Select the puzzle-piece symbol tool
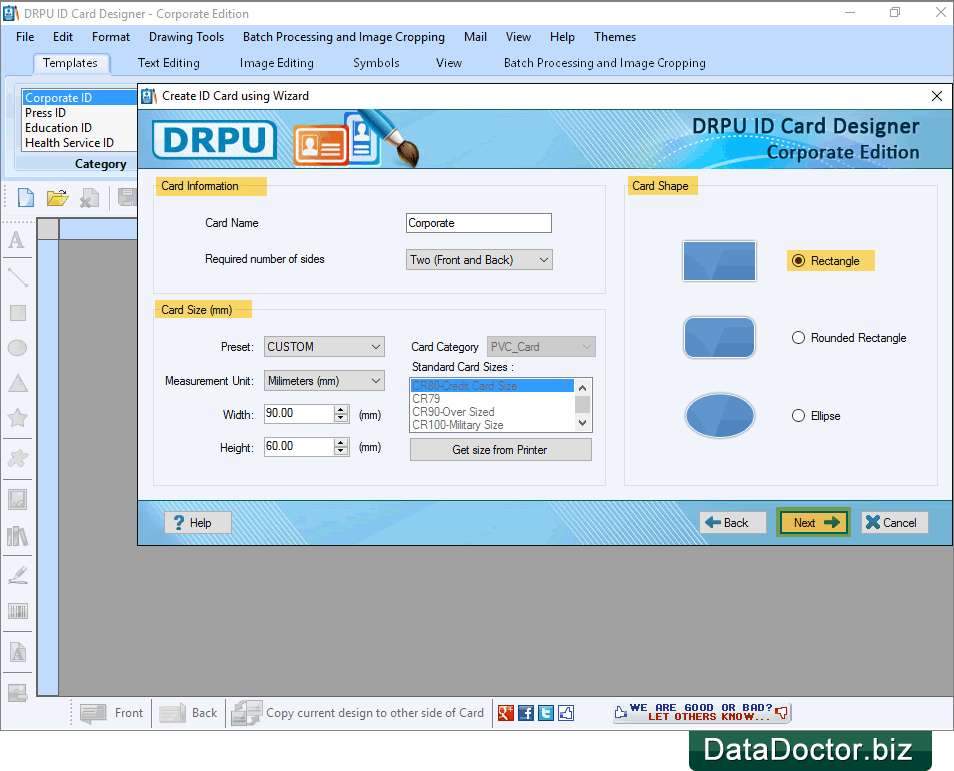 [x=18, y=458]
